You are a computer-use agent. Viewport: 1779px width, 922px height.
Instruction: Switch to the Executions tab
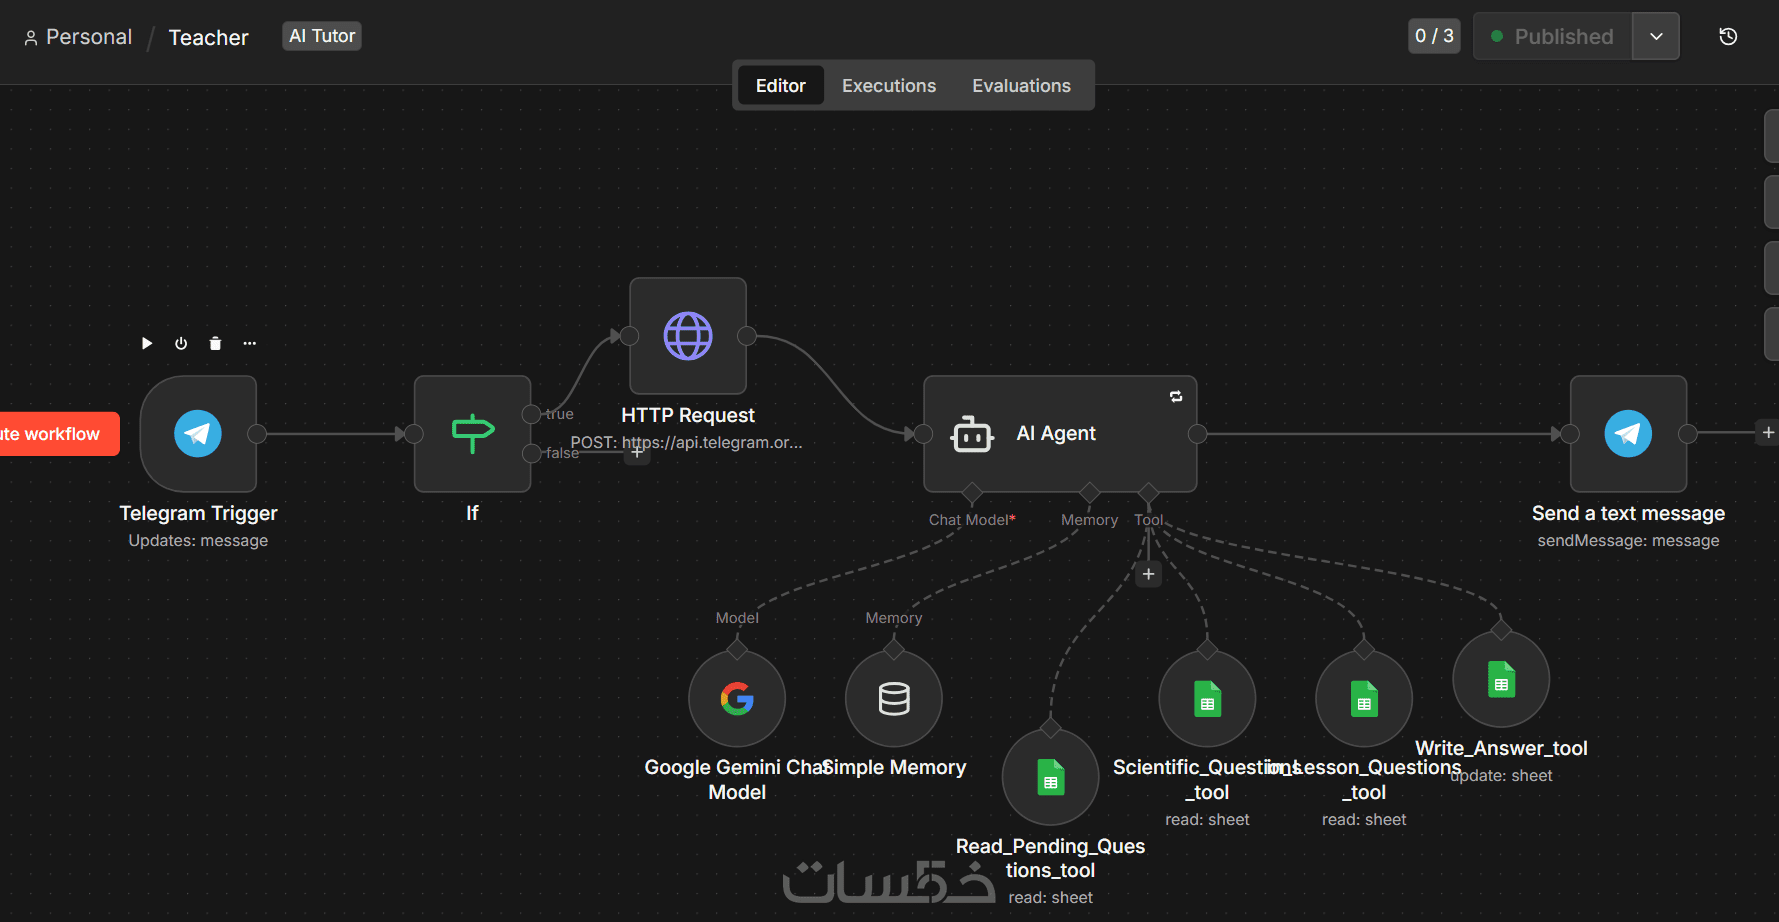[x=889, y=86]
